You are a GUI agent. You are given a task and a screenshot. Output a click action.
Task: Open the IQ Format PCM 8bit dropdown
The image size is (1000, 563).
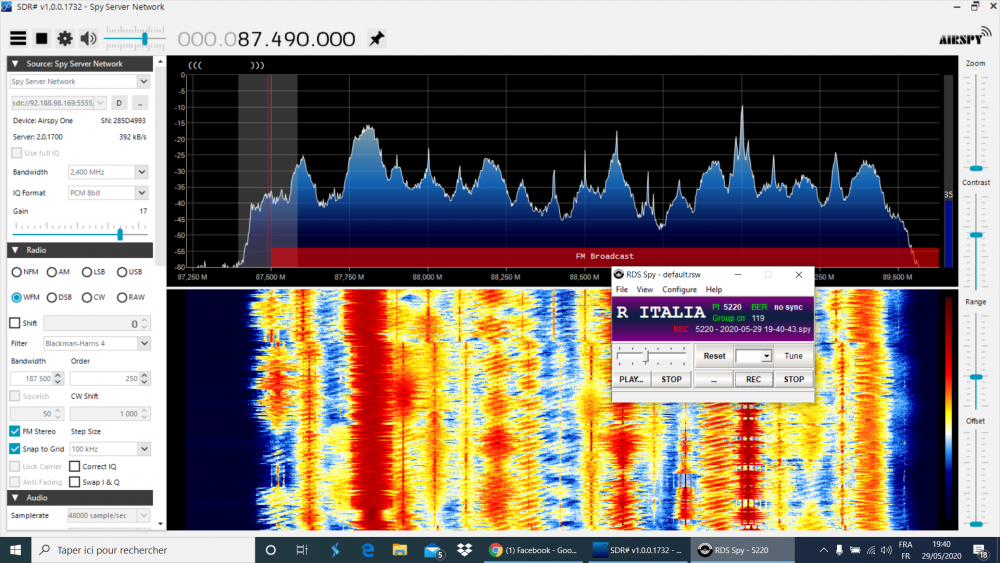[142, 193]
